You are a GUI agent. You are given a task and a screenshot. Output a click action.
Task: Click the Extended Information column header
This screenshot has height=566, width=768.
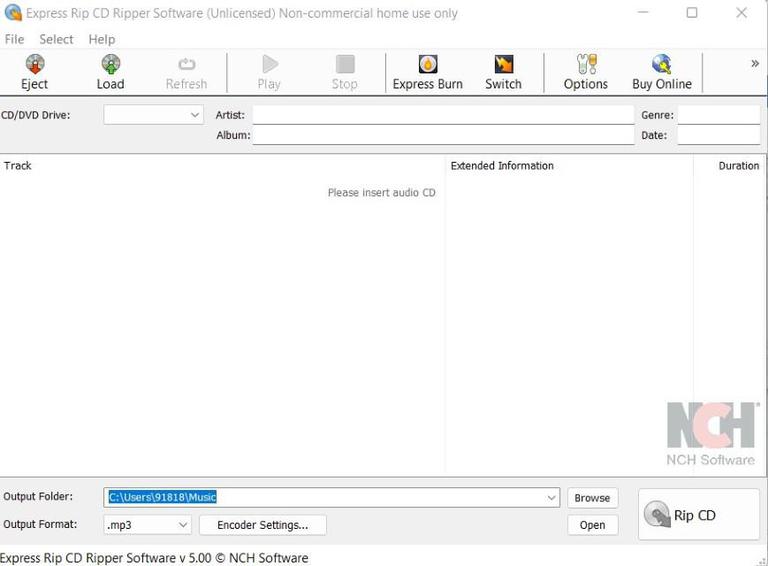click(x=502, y=165)
